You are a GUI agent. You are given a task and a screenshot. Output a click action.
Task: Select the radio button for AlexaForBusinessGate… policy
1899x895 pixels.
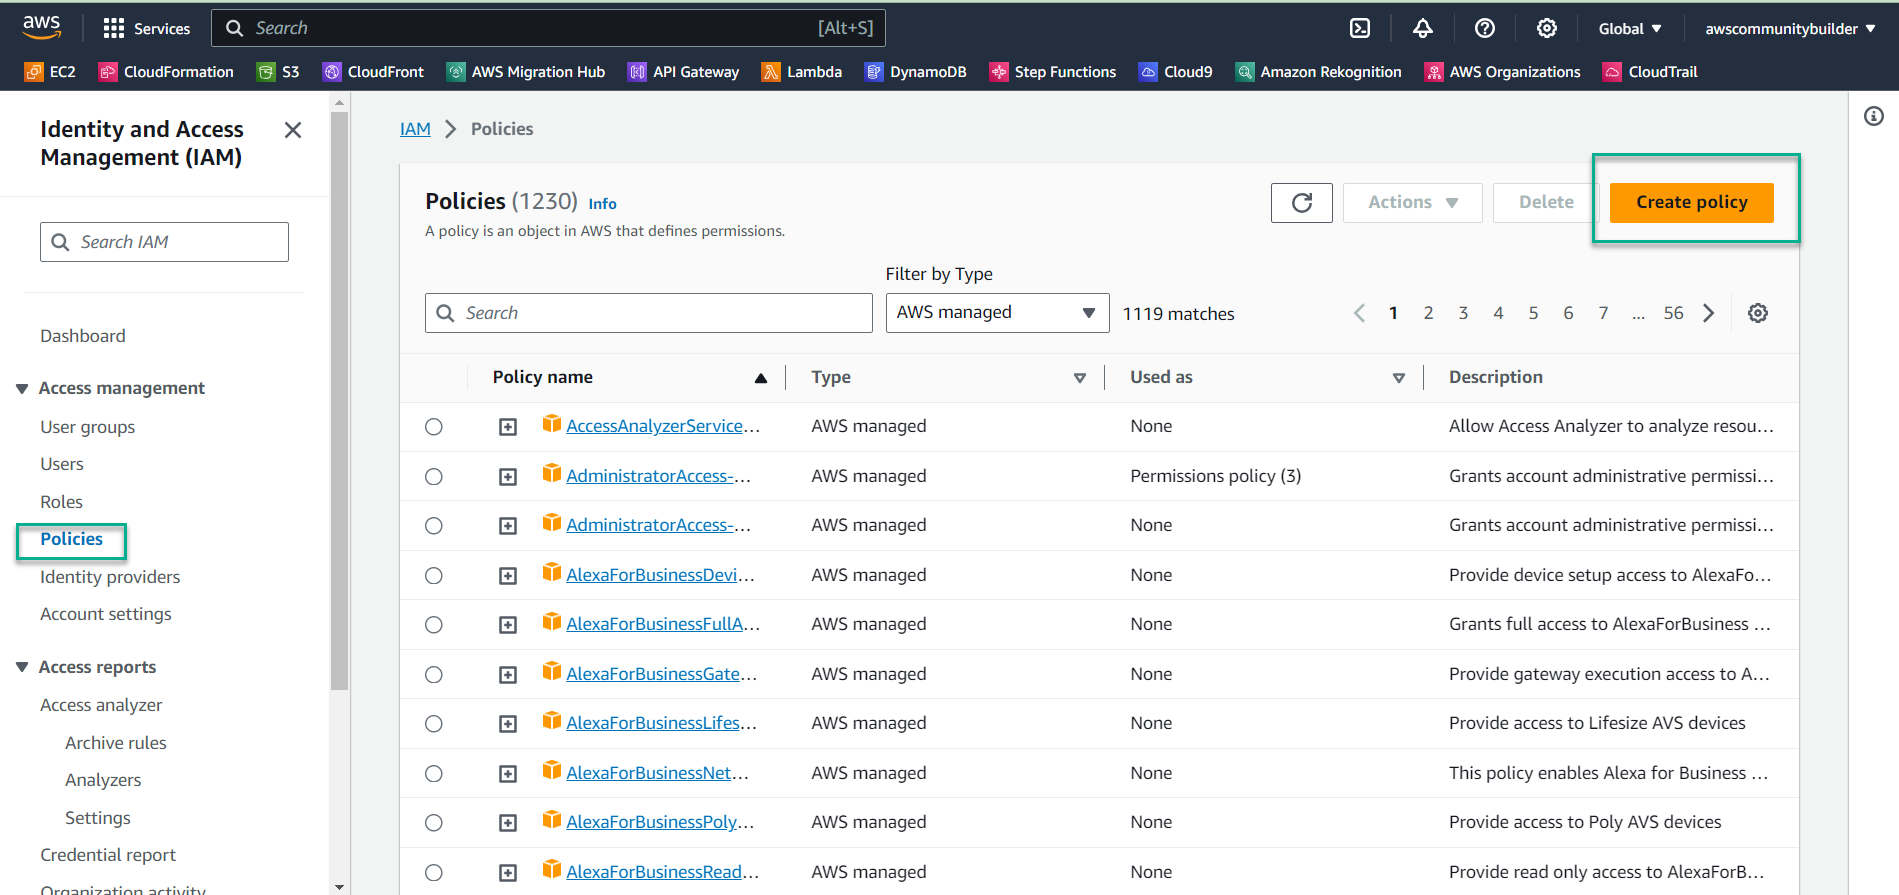click(x=434, y=675)
